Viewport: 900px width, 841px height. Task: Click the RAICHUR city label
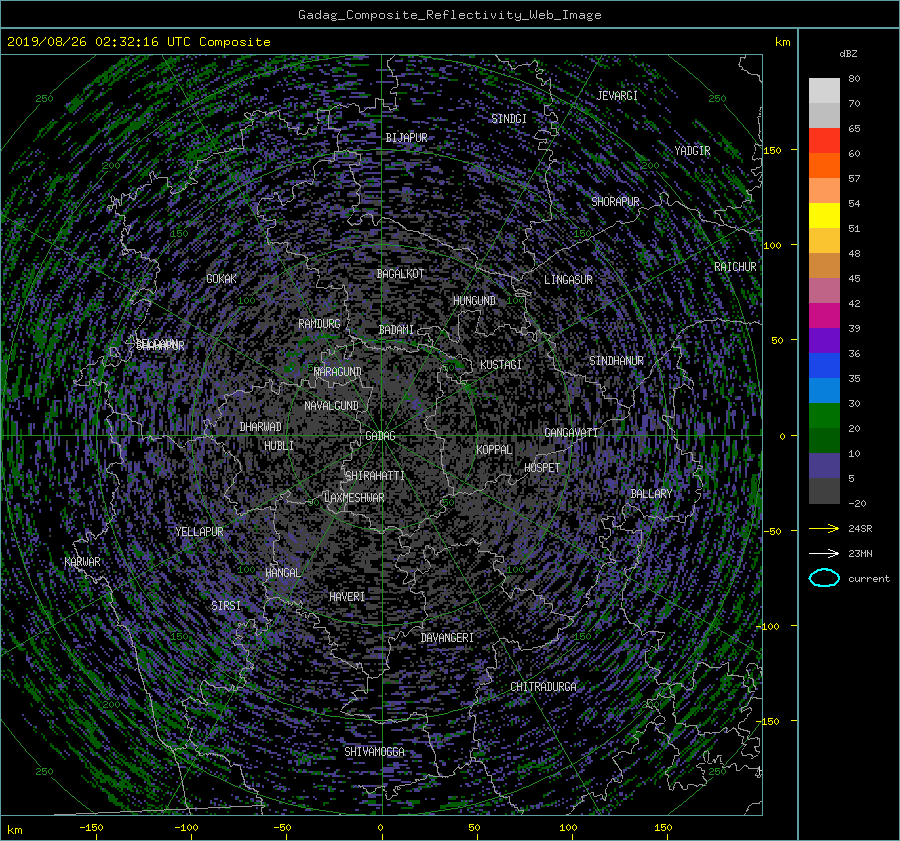[x=735, y=267]
